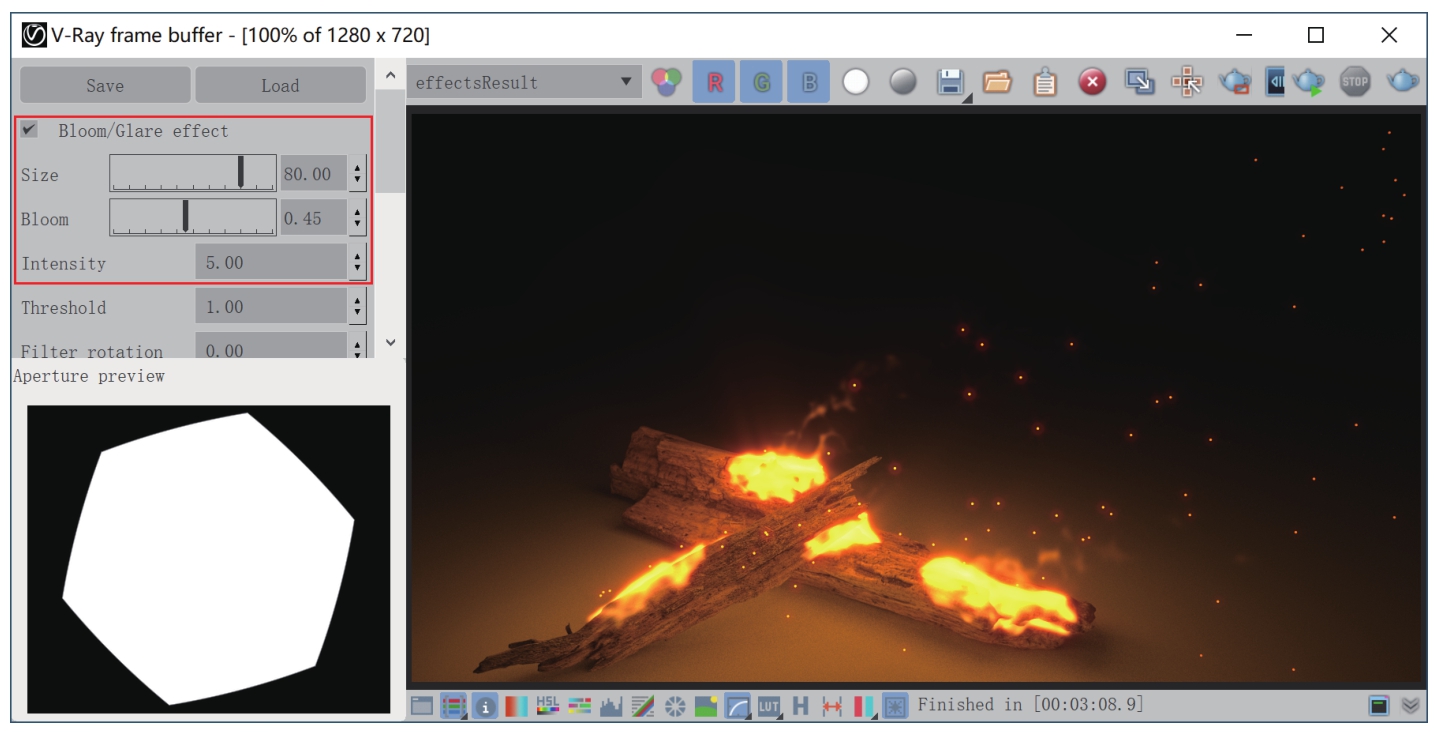Viewport: 1435px width, 732px height.
Task: Copy render to clipboard icon
Action: point(1044,83)
